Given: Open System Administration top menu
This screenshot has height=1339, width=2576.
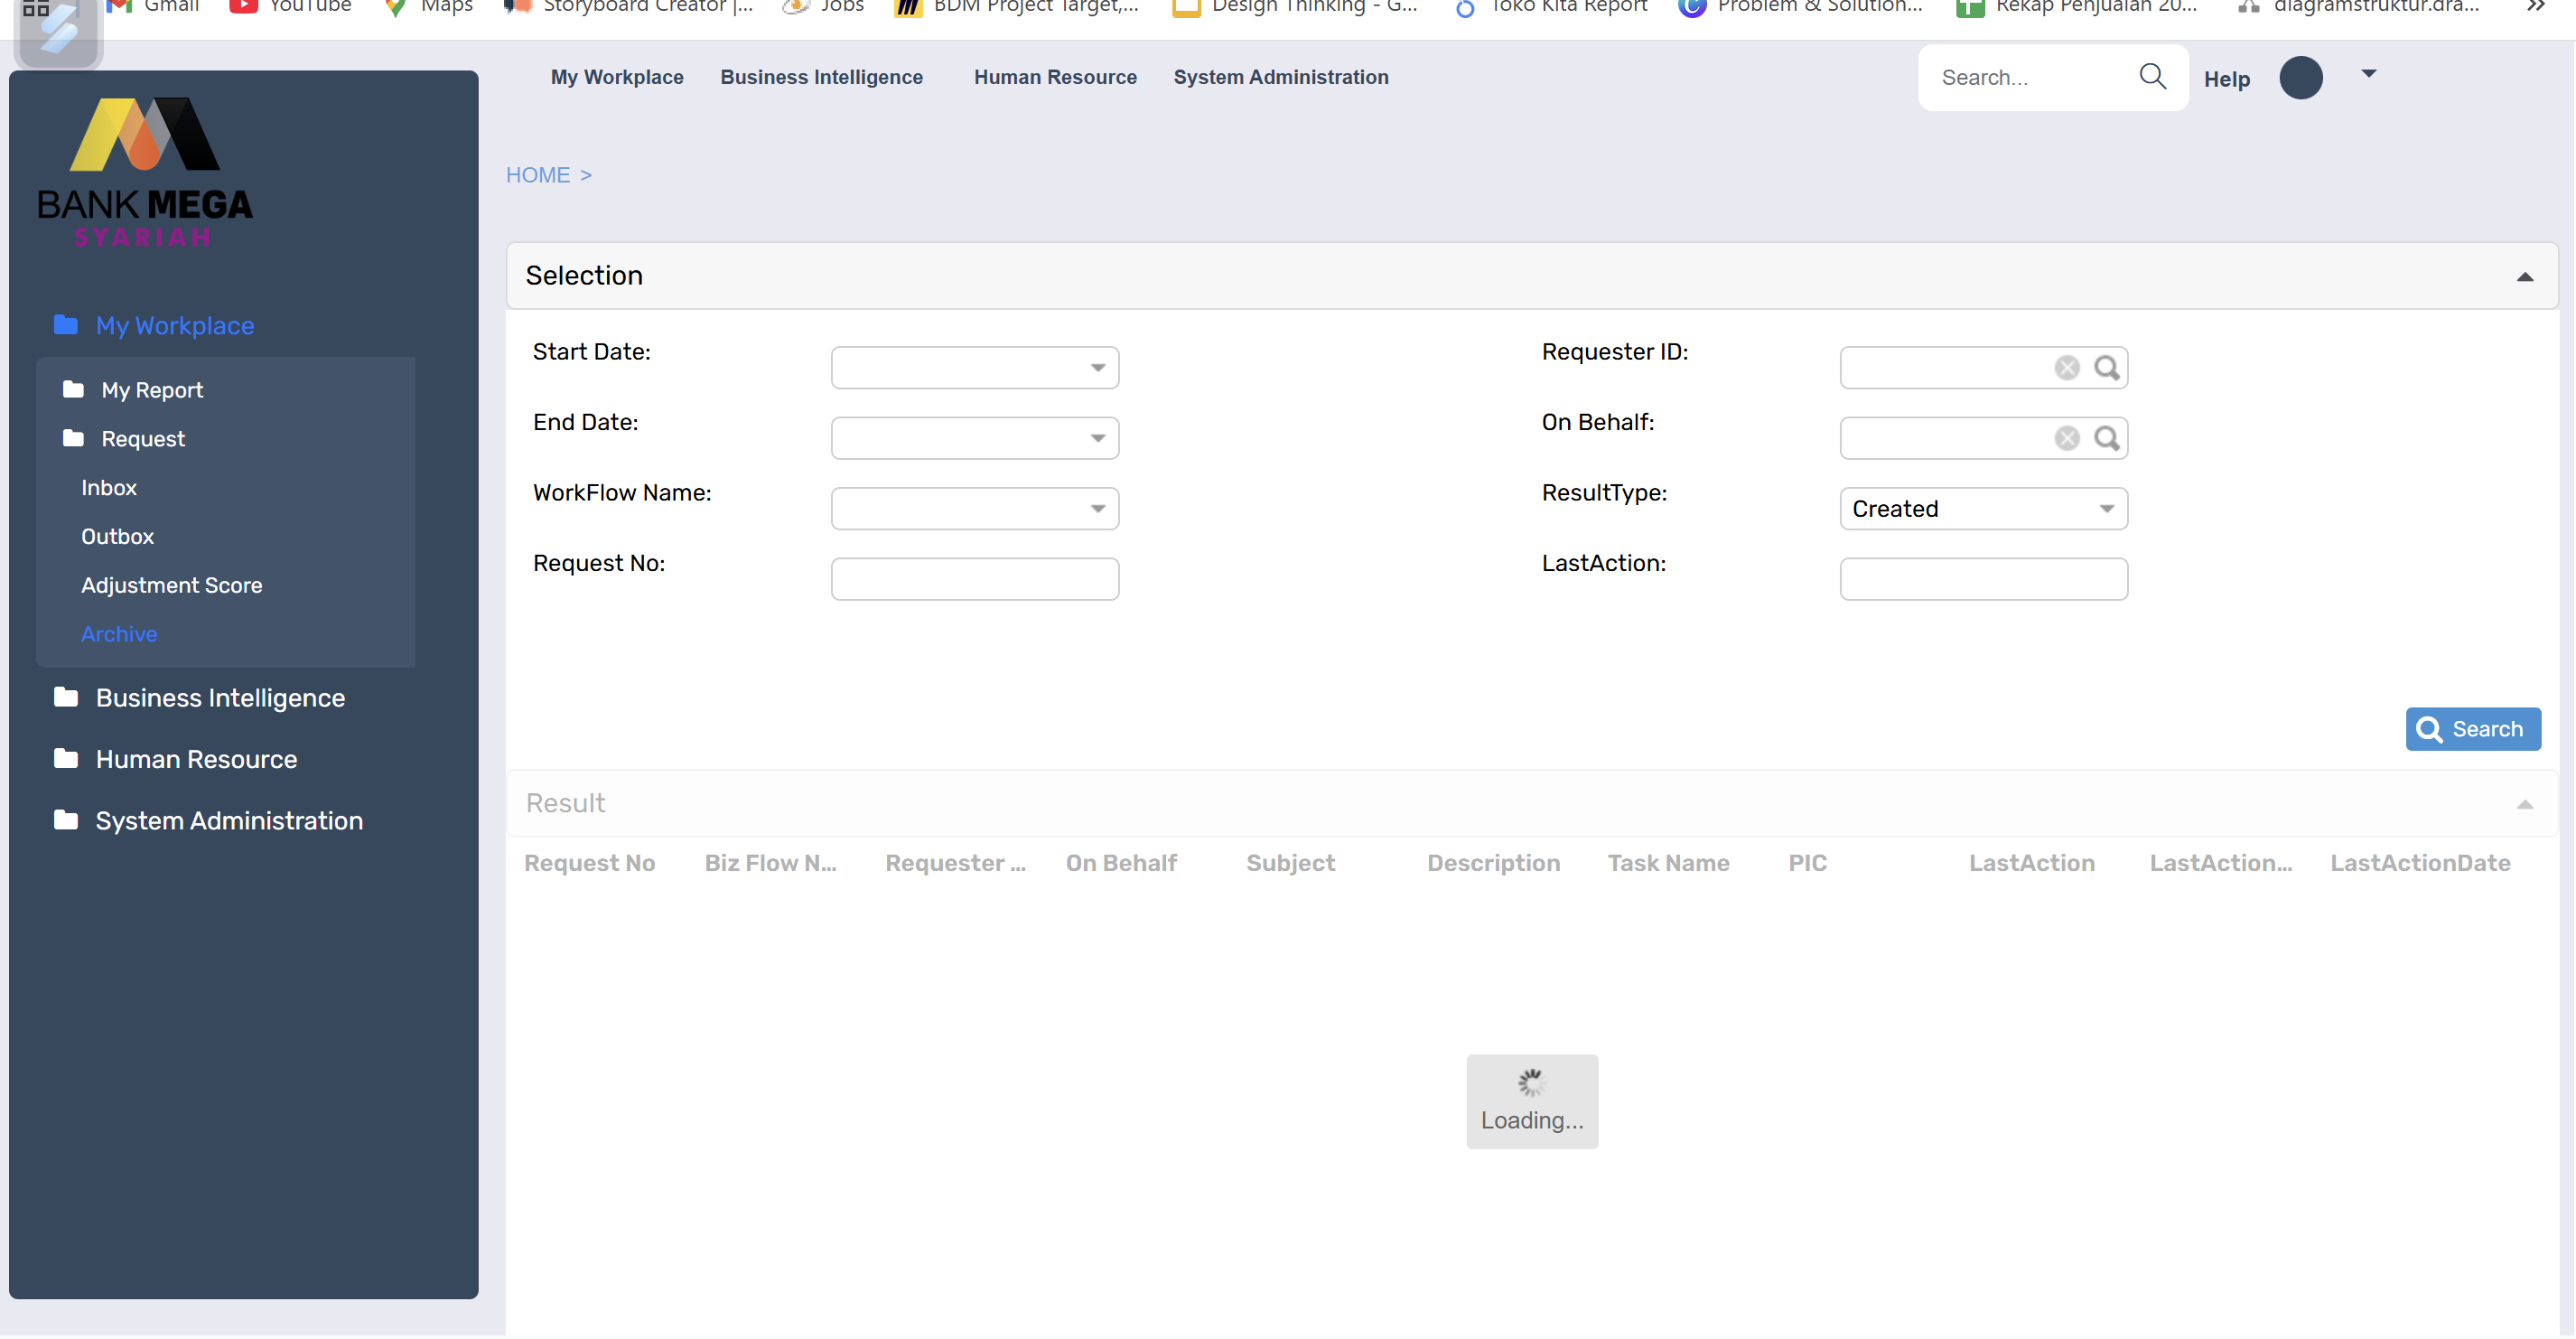Looking at the screenshot, I should (1280, 77).
